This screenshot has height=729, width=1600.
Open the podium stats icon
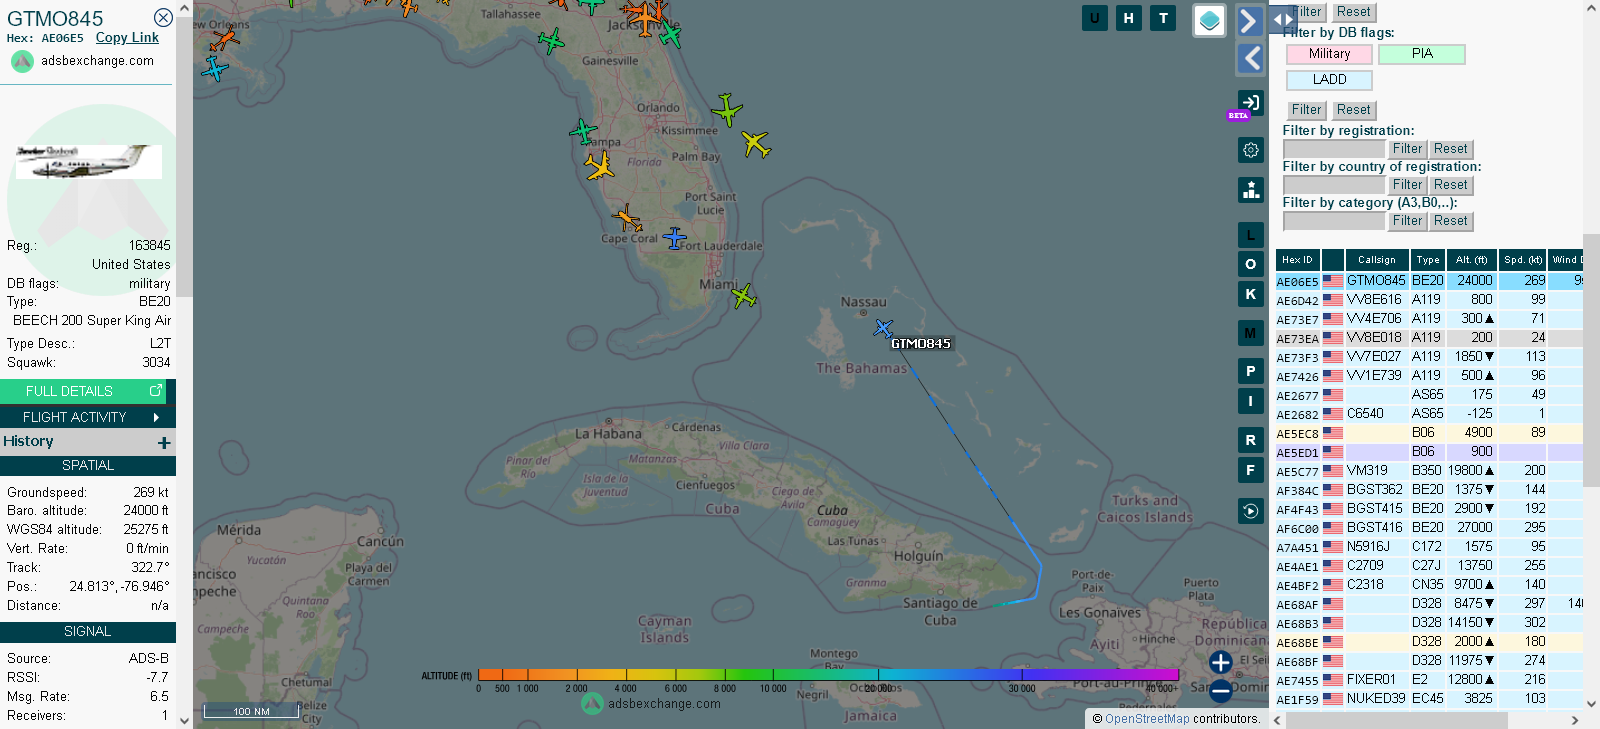1250,190
